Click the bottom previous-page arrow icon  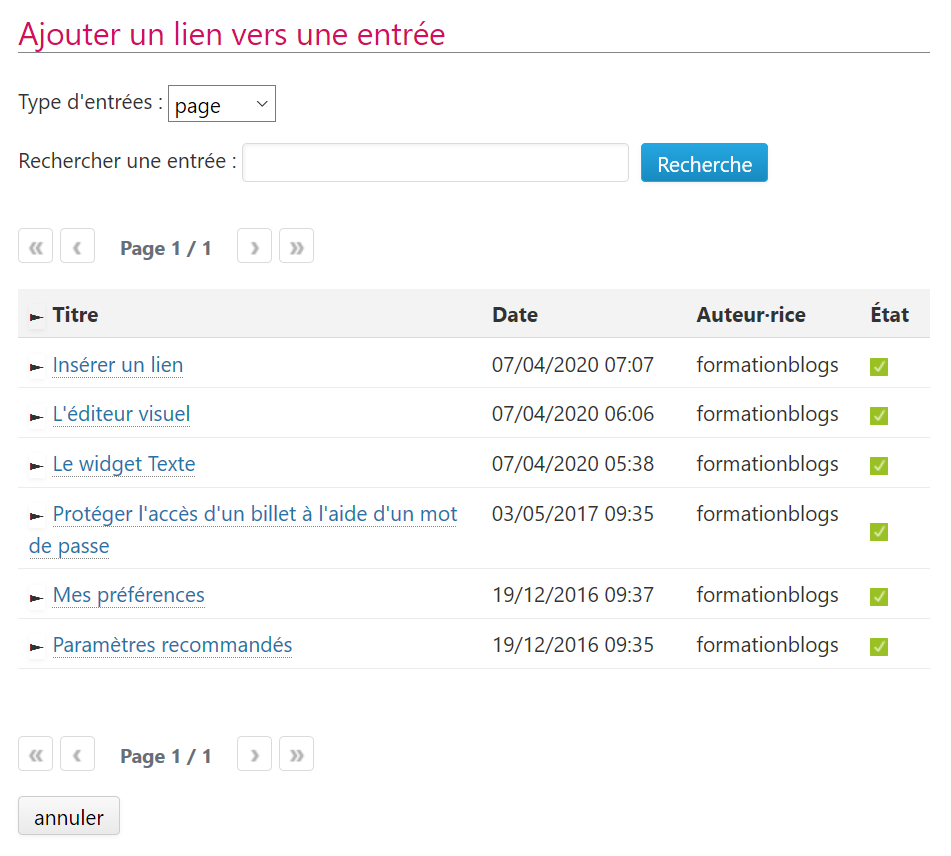77,755
